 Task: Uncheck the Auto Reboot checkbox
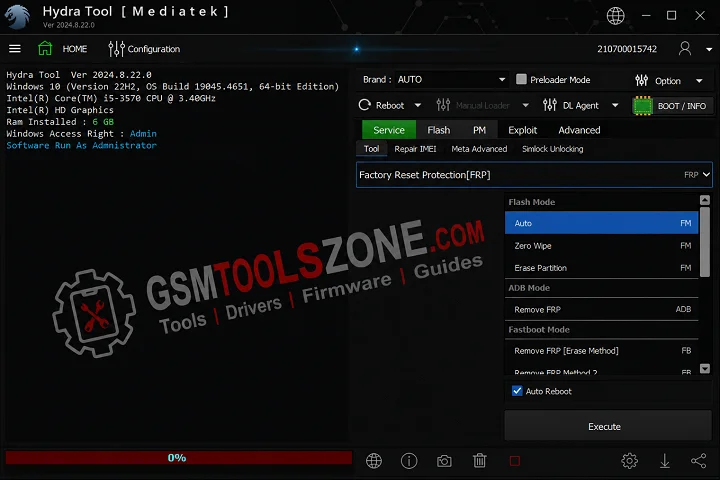(x=517, y=391)
